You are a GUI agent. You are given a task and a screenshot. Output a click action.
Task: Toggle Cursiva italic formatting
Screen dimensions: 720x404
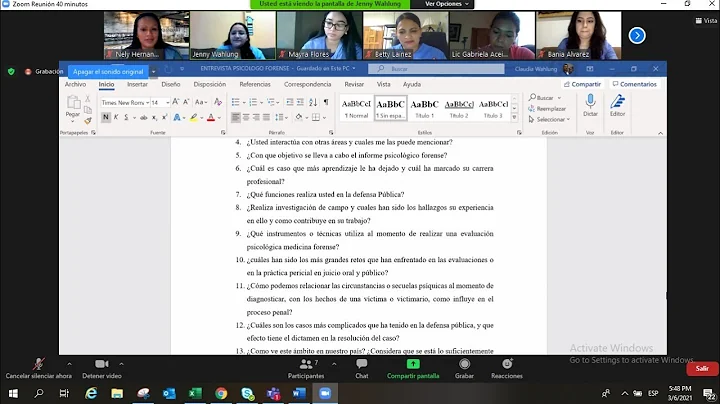coord(116,118)
